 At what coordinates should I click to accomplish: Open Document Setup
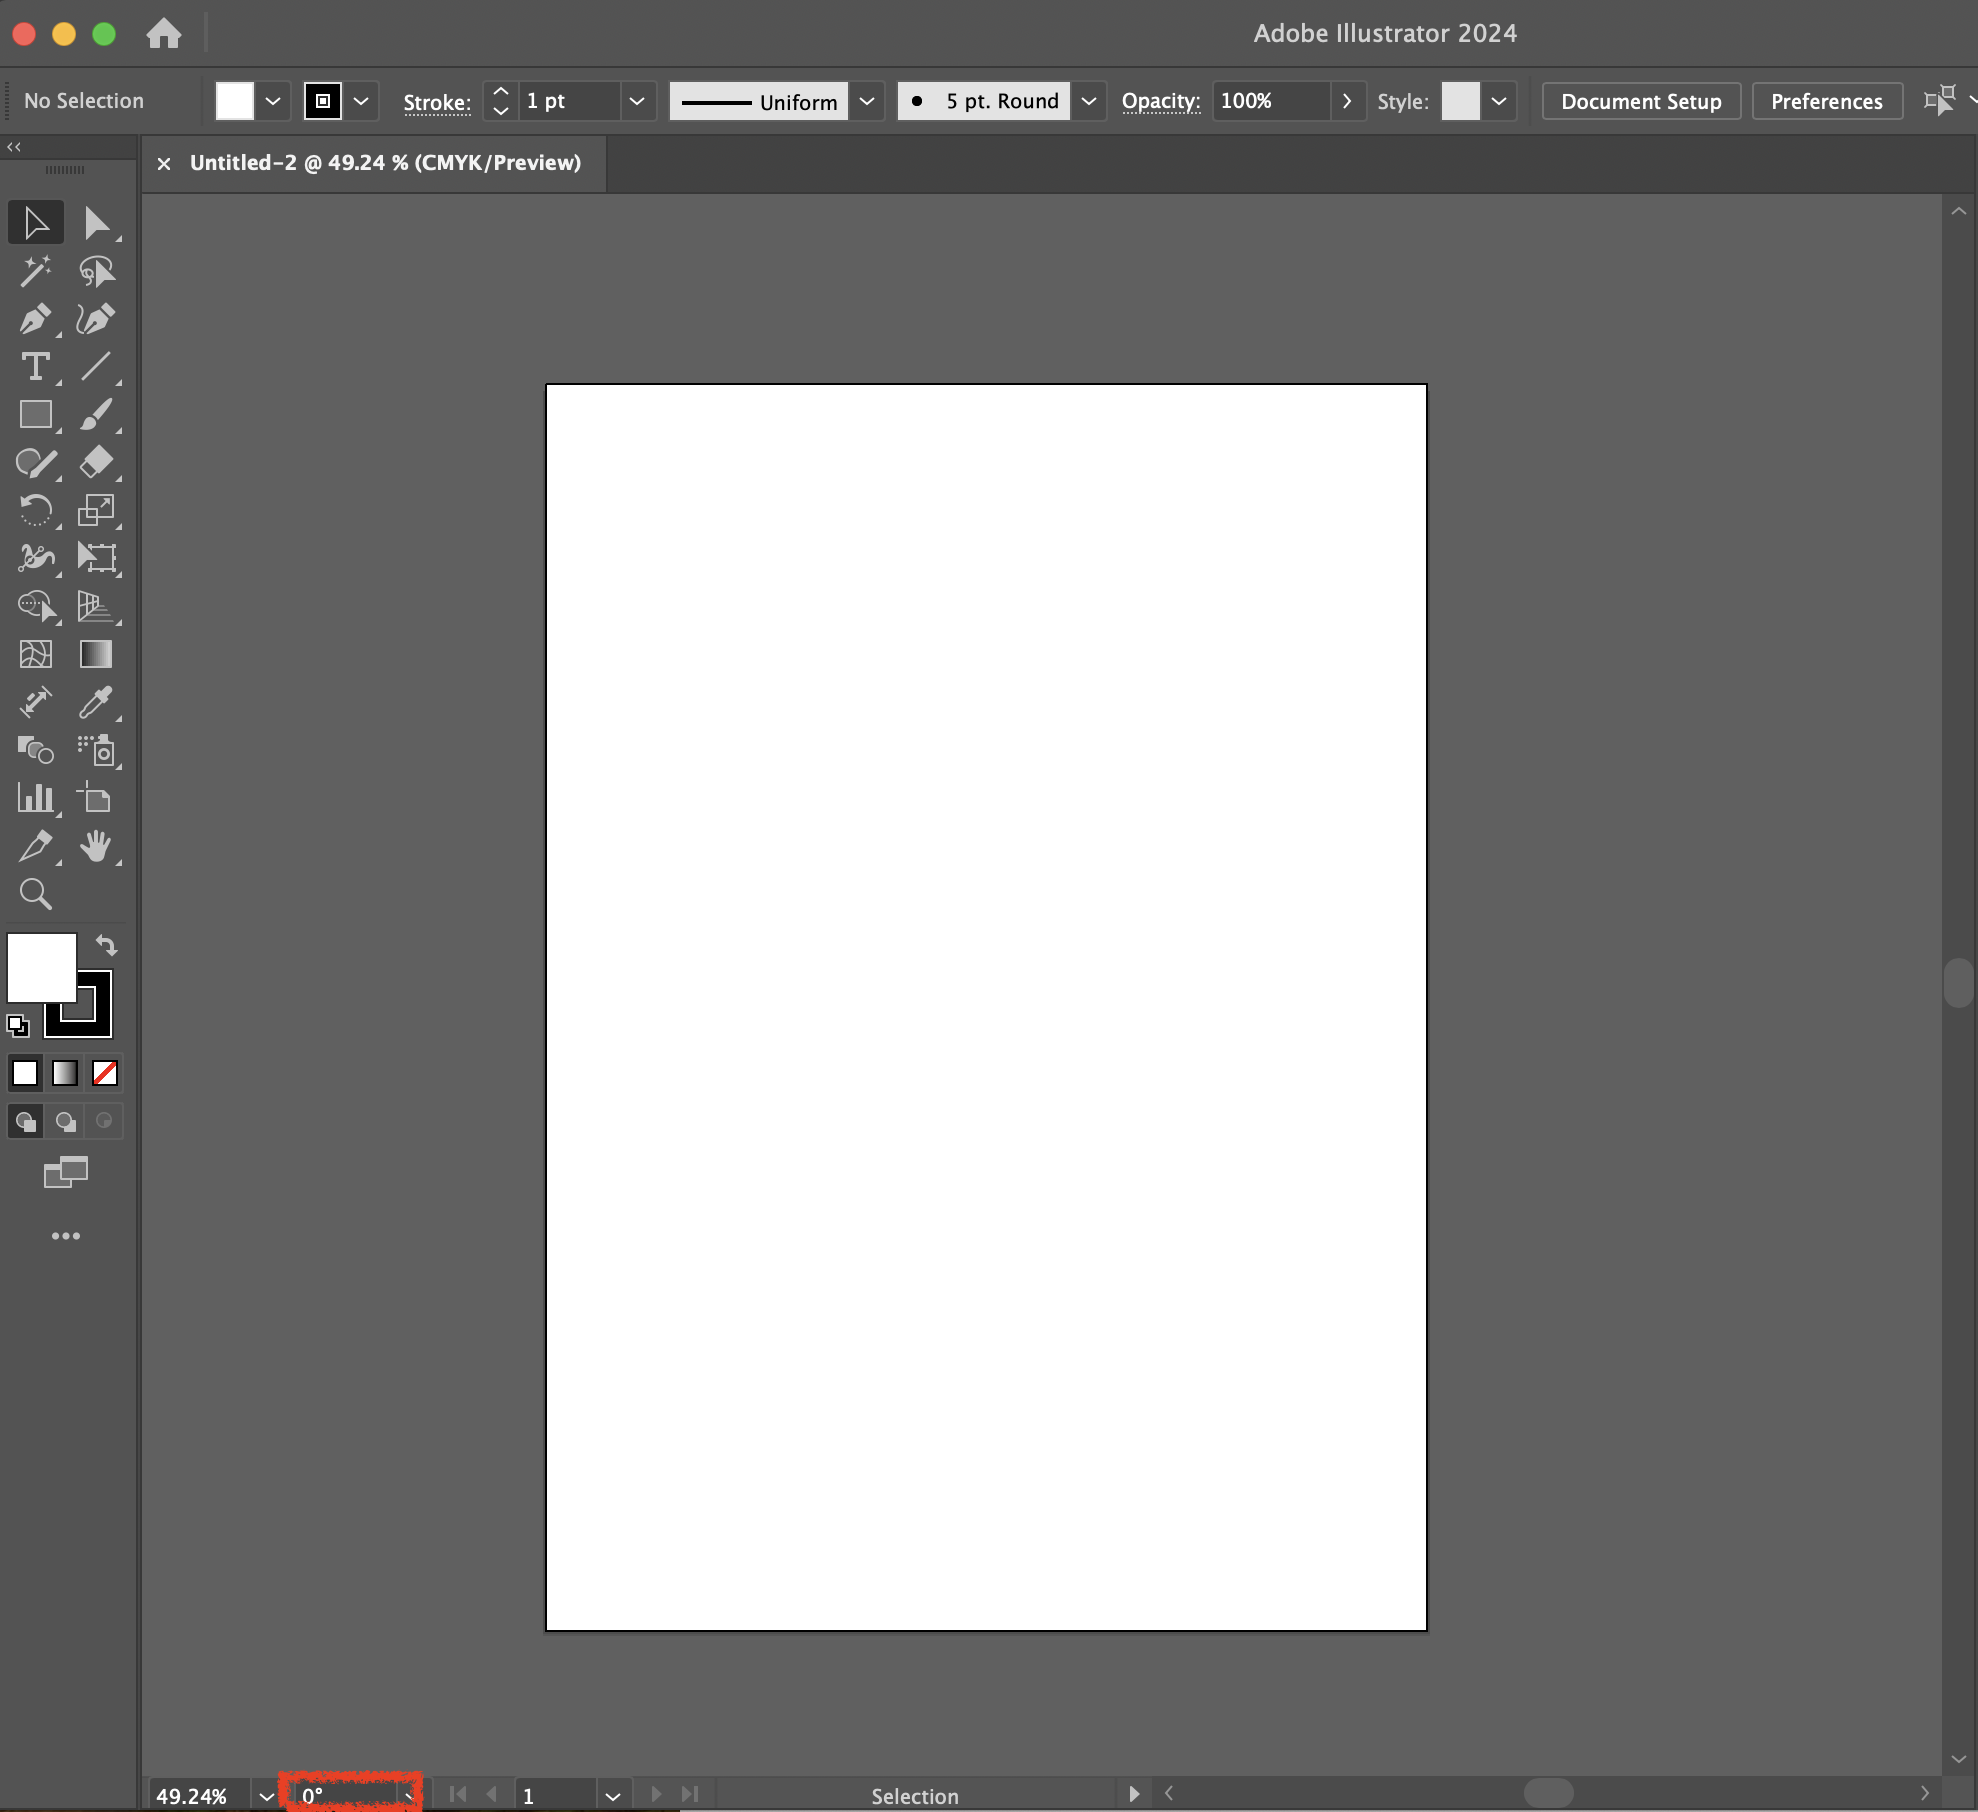click(1640, 101)
